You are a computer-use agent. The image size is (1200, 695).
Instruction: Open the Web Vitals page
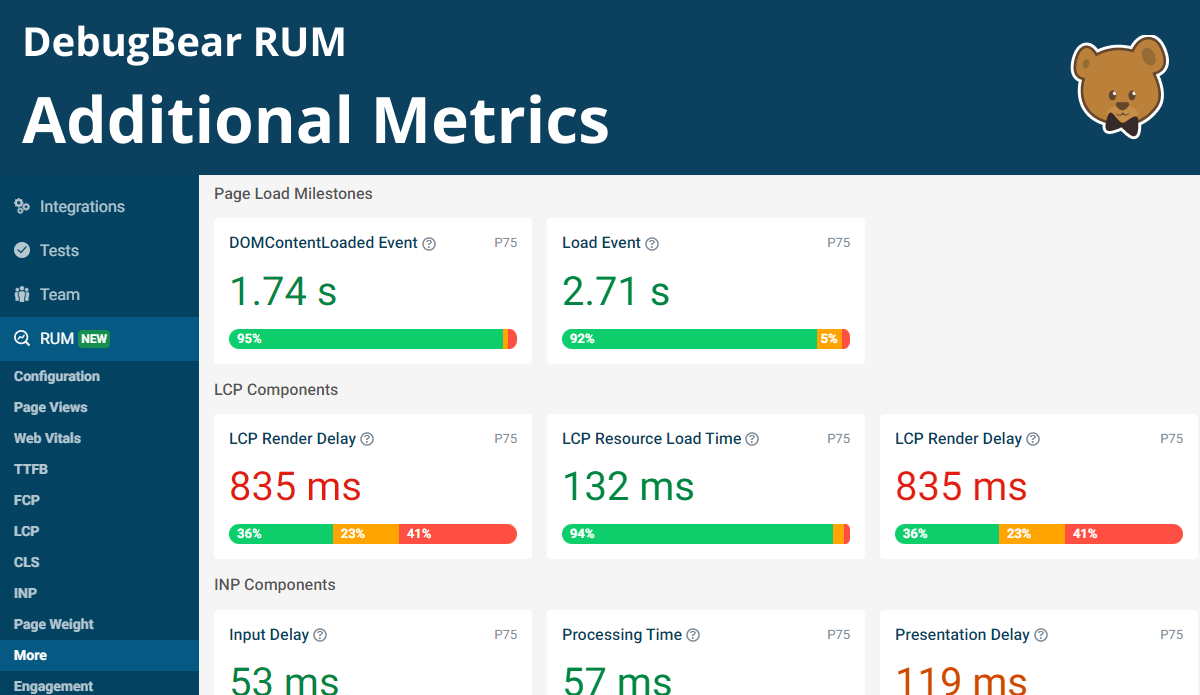coord(48,438)
